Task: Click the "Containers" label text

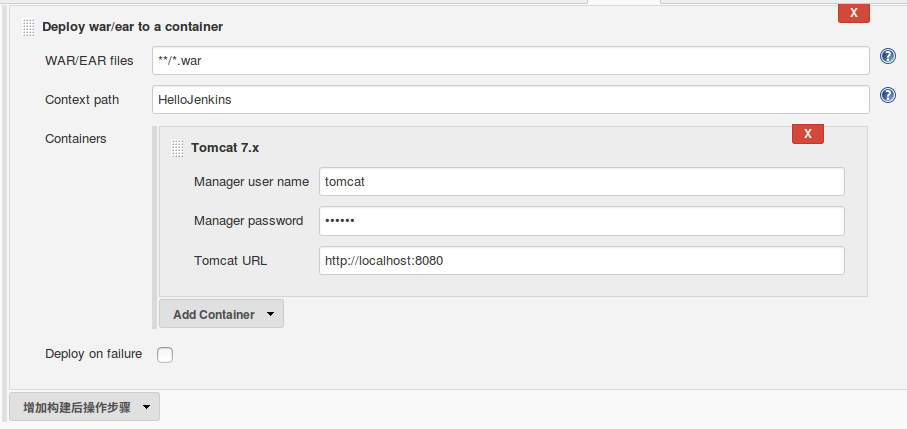Action: click(76, 139)
